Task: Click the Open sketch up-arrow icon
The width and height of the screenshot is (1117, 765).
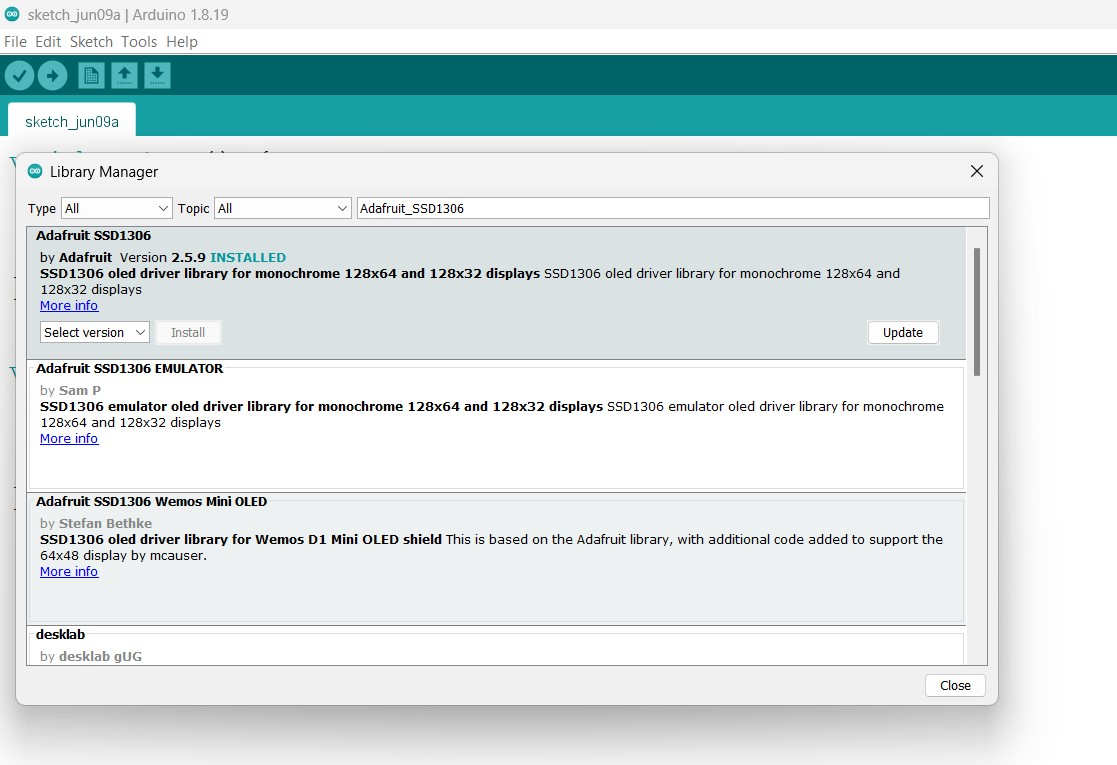Action: click(x=124, y=75)
